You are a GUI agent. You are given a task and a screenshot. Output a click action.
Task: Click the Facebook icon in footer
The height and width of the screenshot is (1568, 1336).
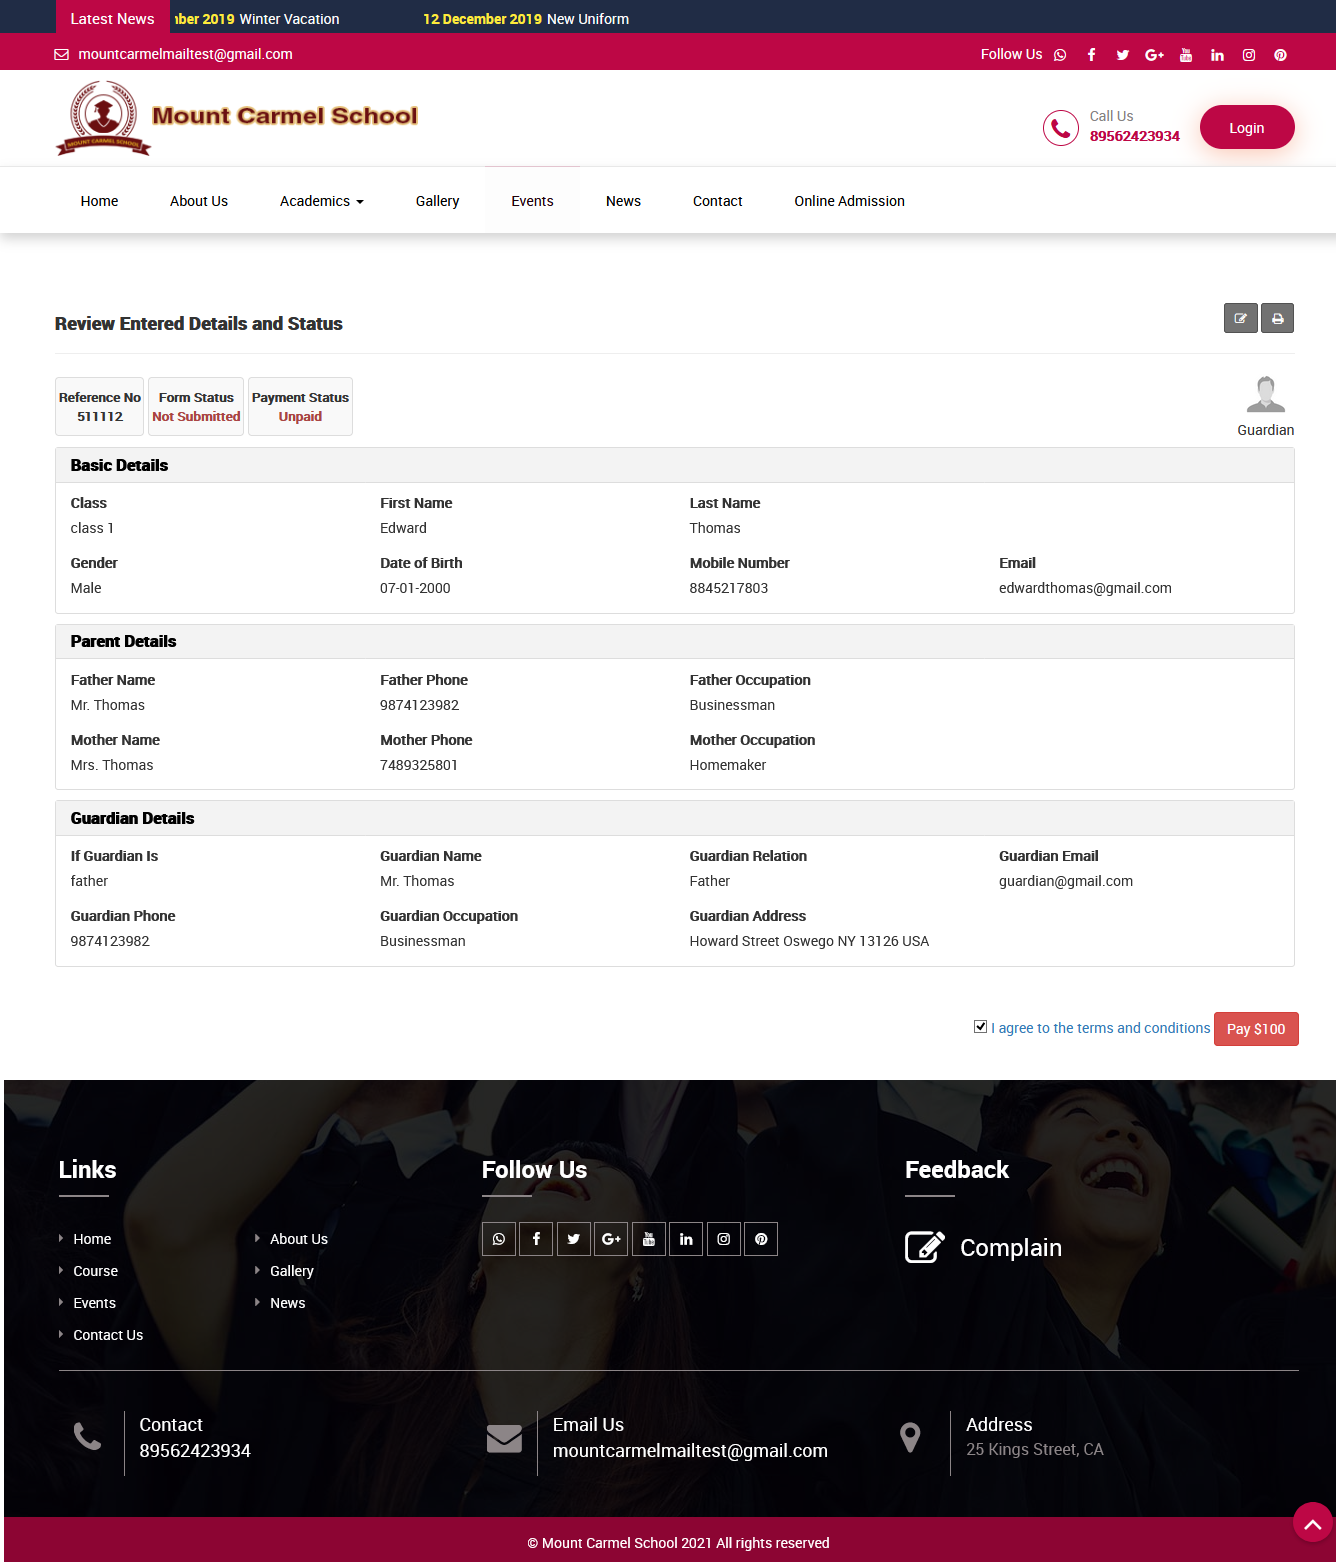coord(536,1239)
